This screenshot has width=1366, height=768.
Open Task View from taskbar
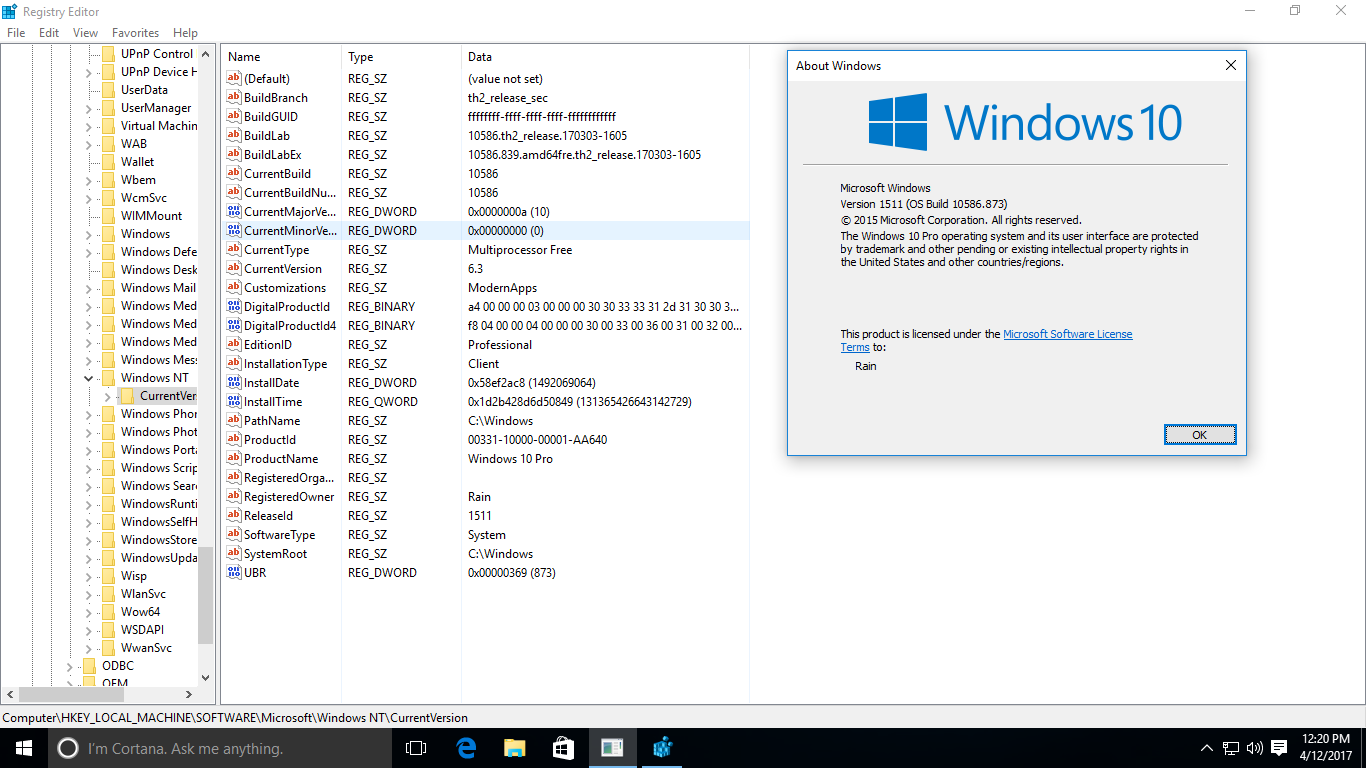(416, 748)
